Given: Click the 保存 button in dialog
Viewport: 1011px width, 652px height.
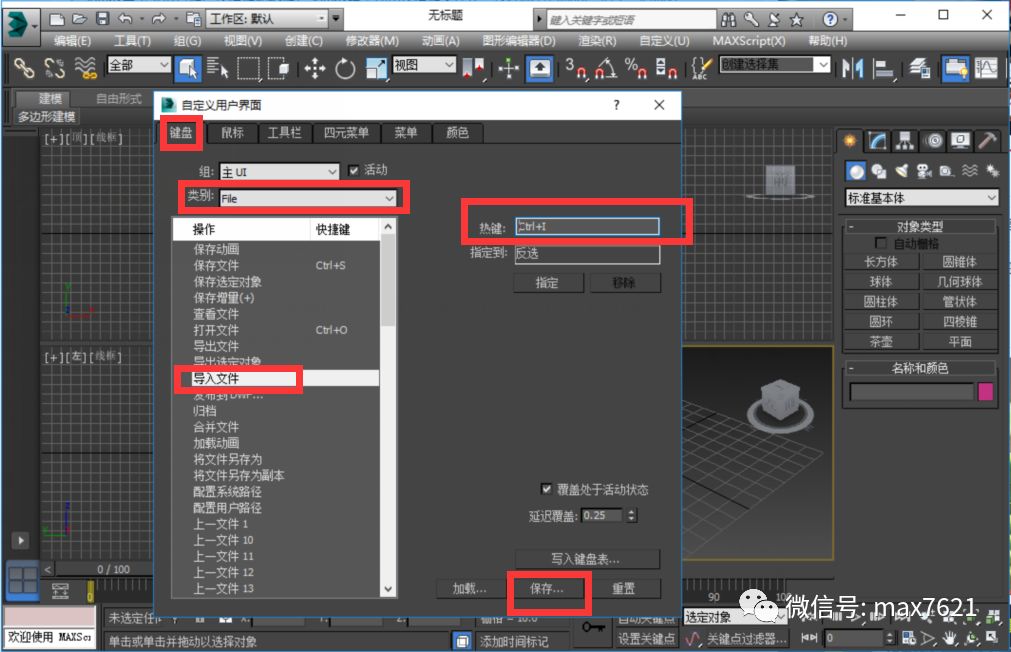Looking at the screenshot, I should click(547, 588).
